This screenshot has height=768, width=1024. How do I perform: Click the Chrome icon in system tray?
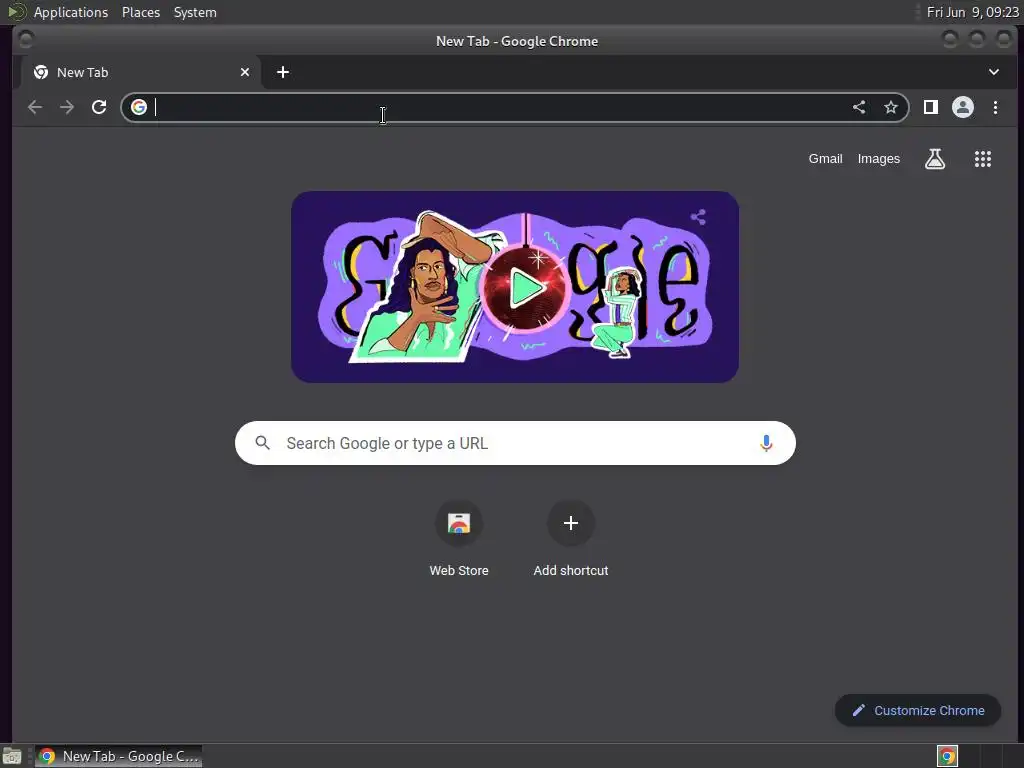(947, 756)
